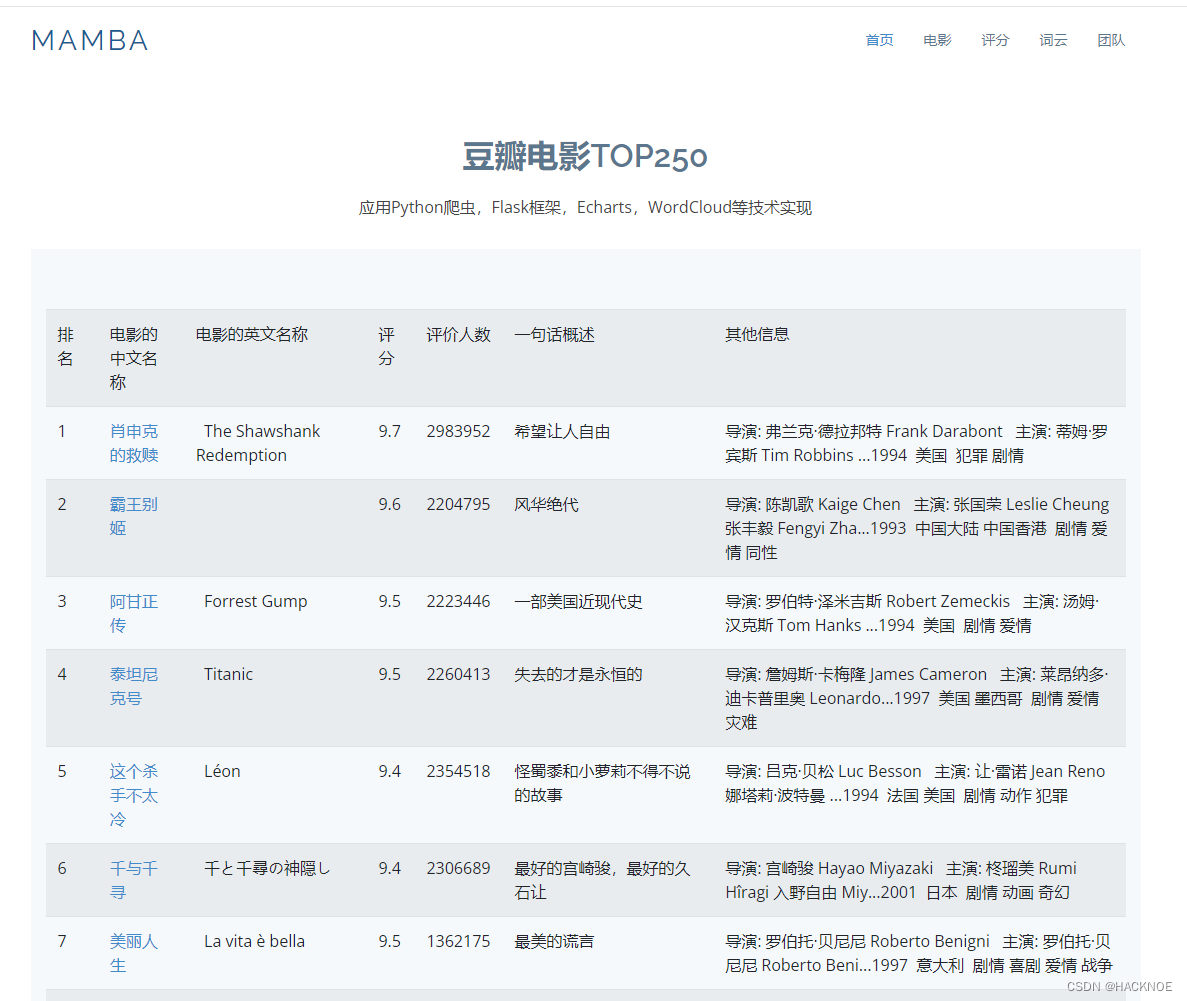Click the Kaige Chen info cell
This screenshot has height=1001, width=1187.
pos(917,528)
